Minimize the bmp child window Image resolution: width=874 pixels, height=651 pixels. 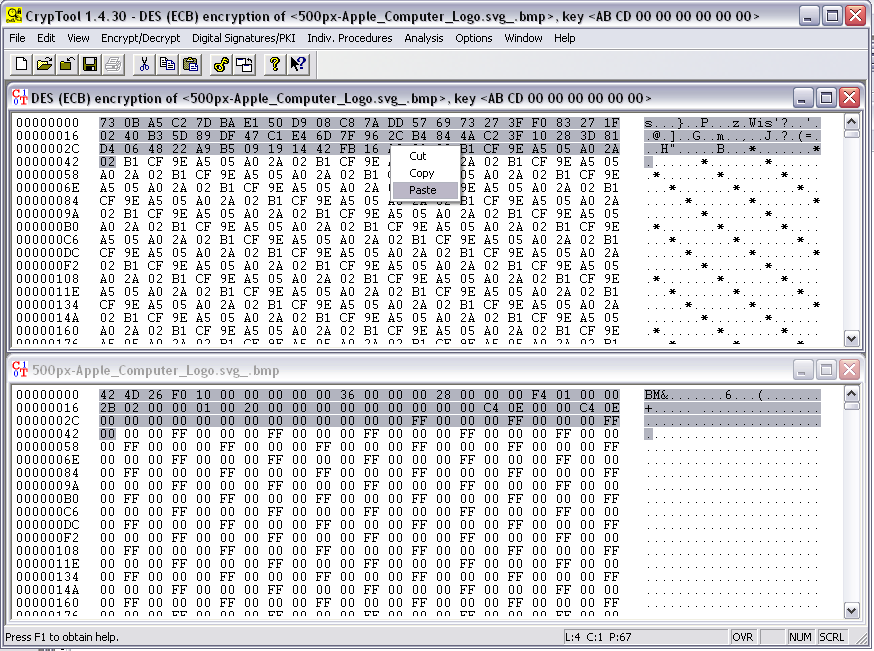(802, 370)
